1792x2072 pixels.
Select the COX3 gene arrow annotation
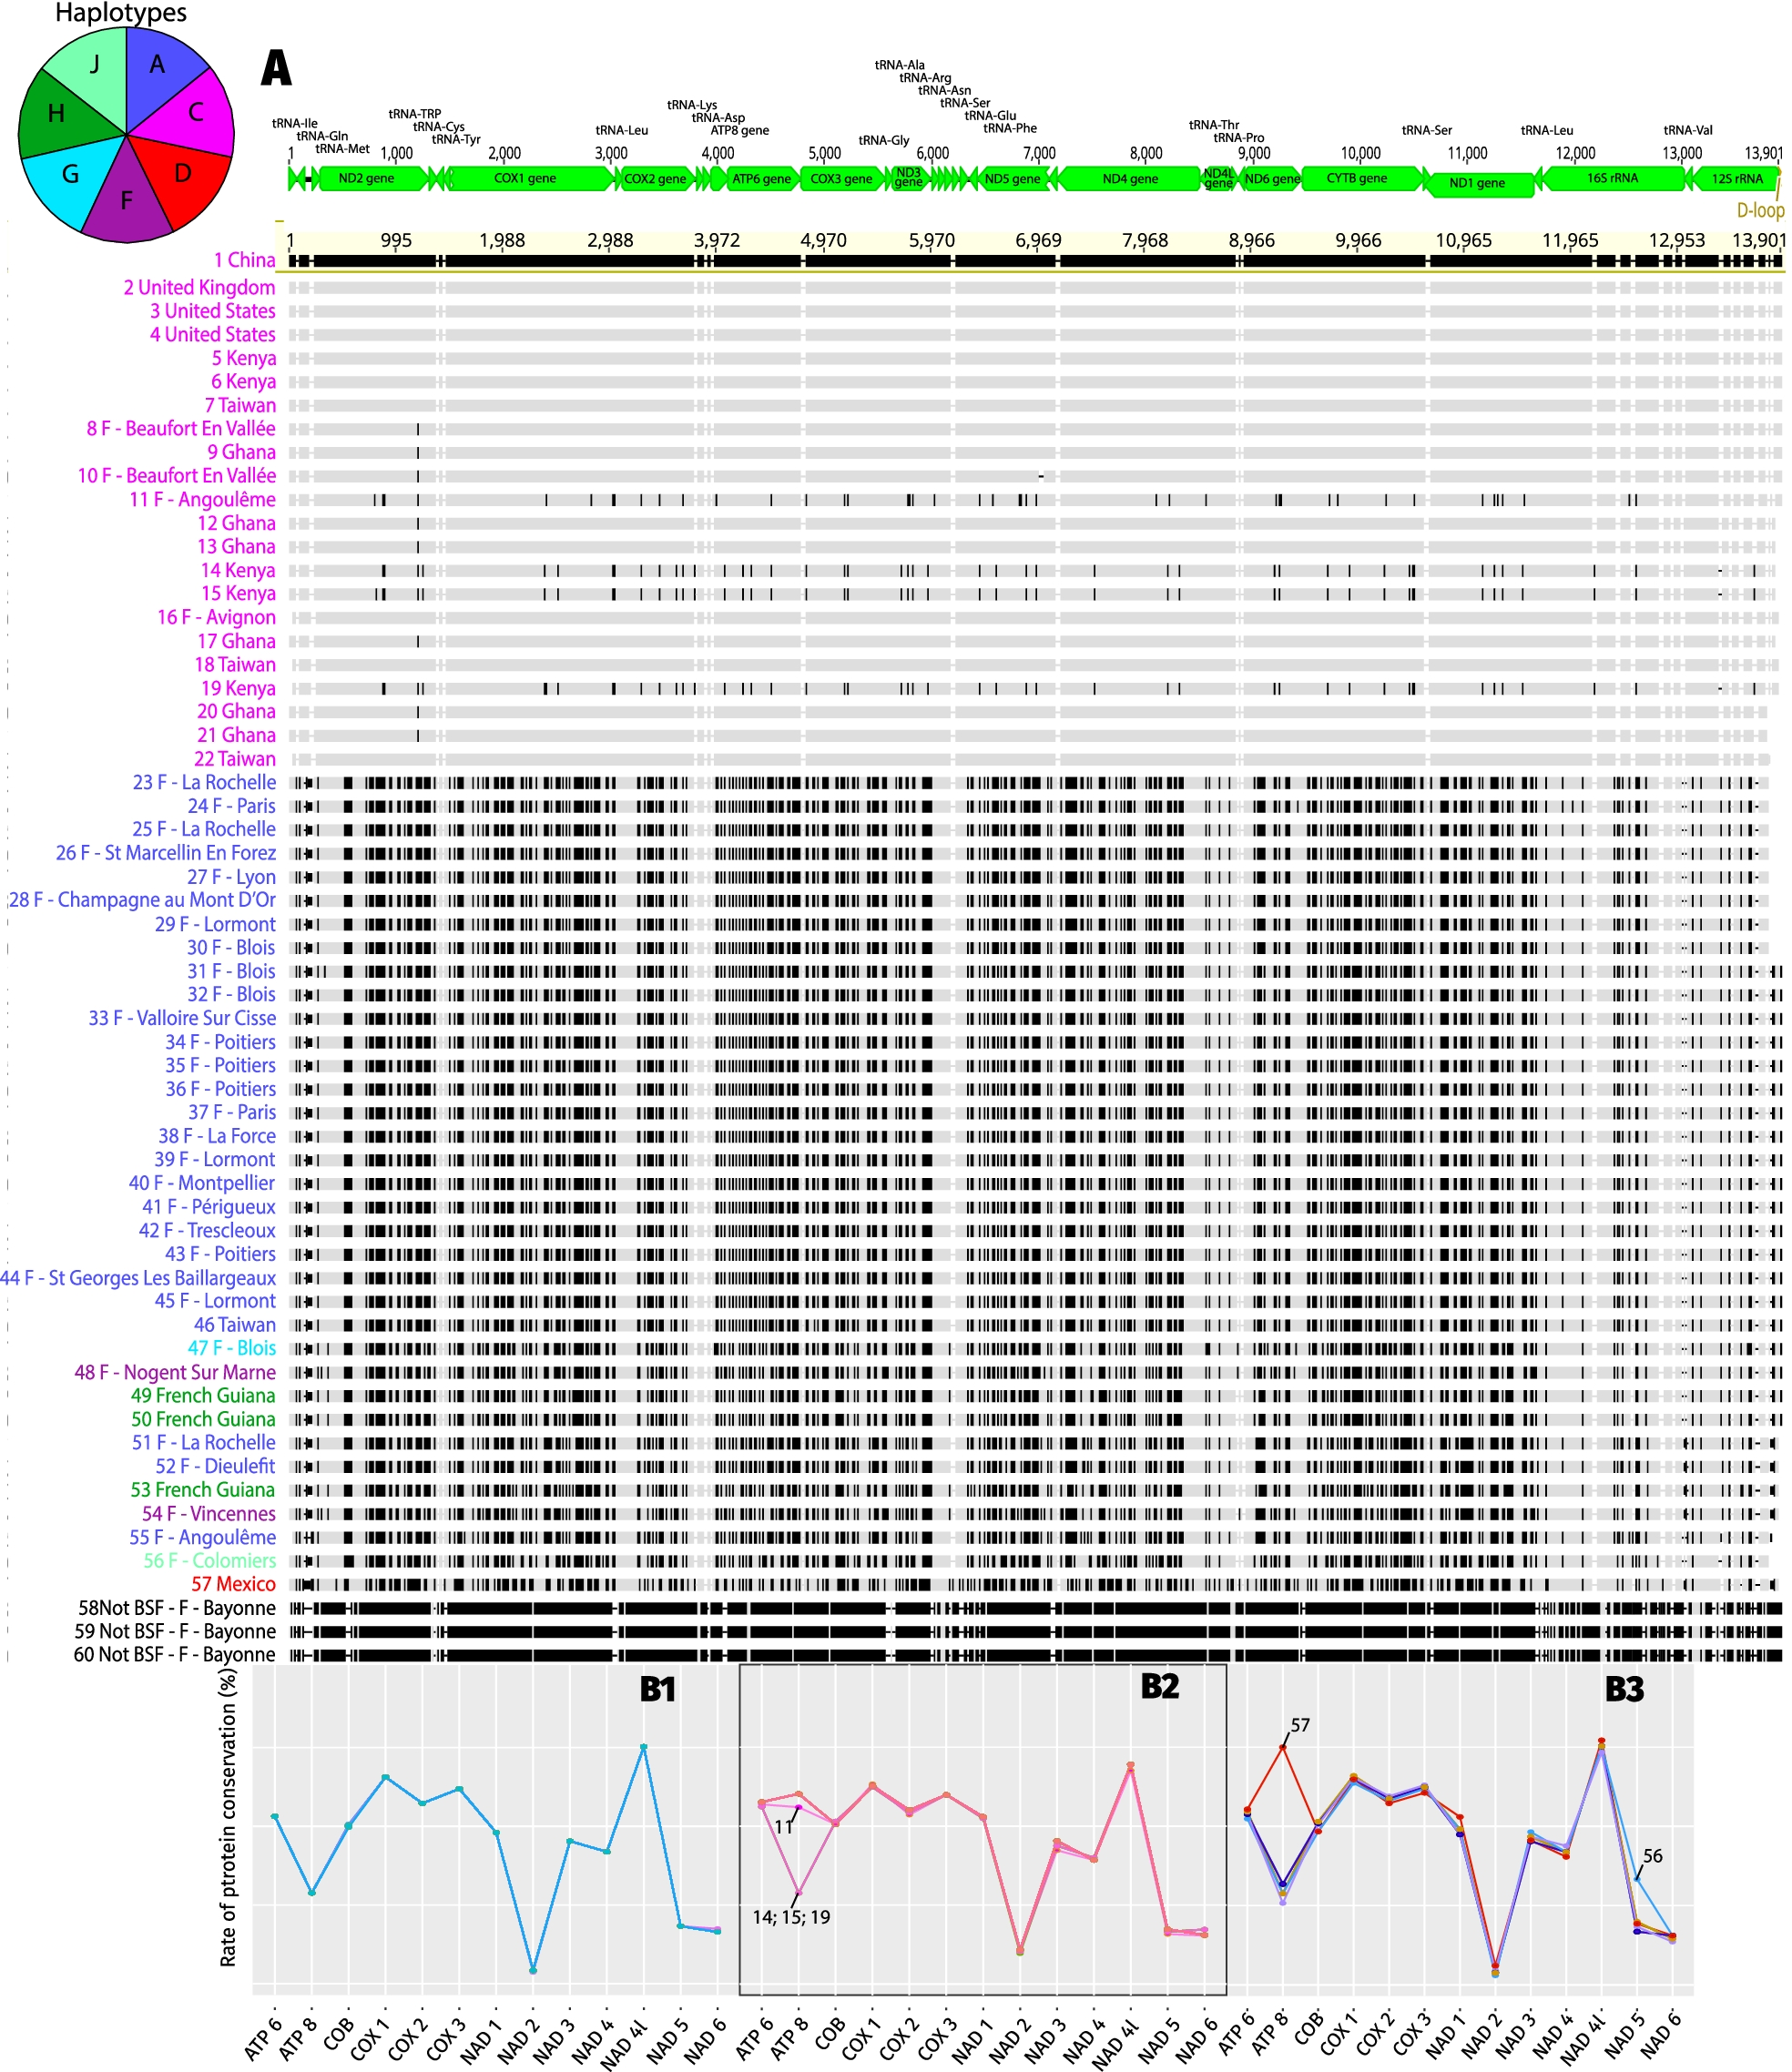(842, 179)
